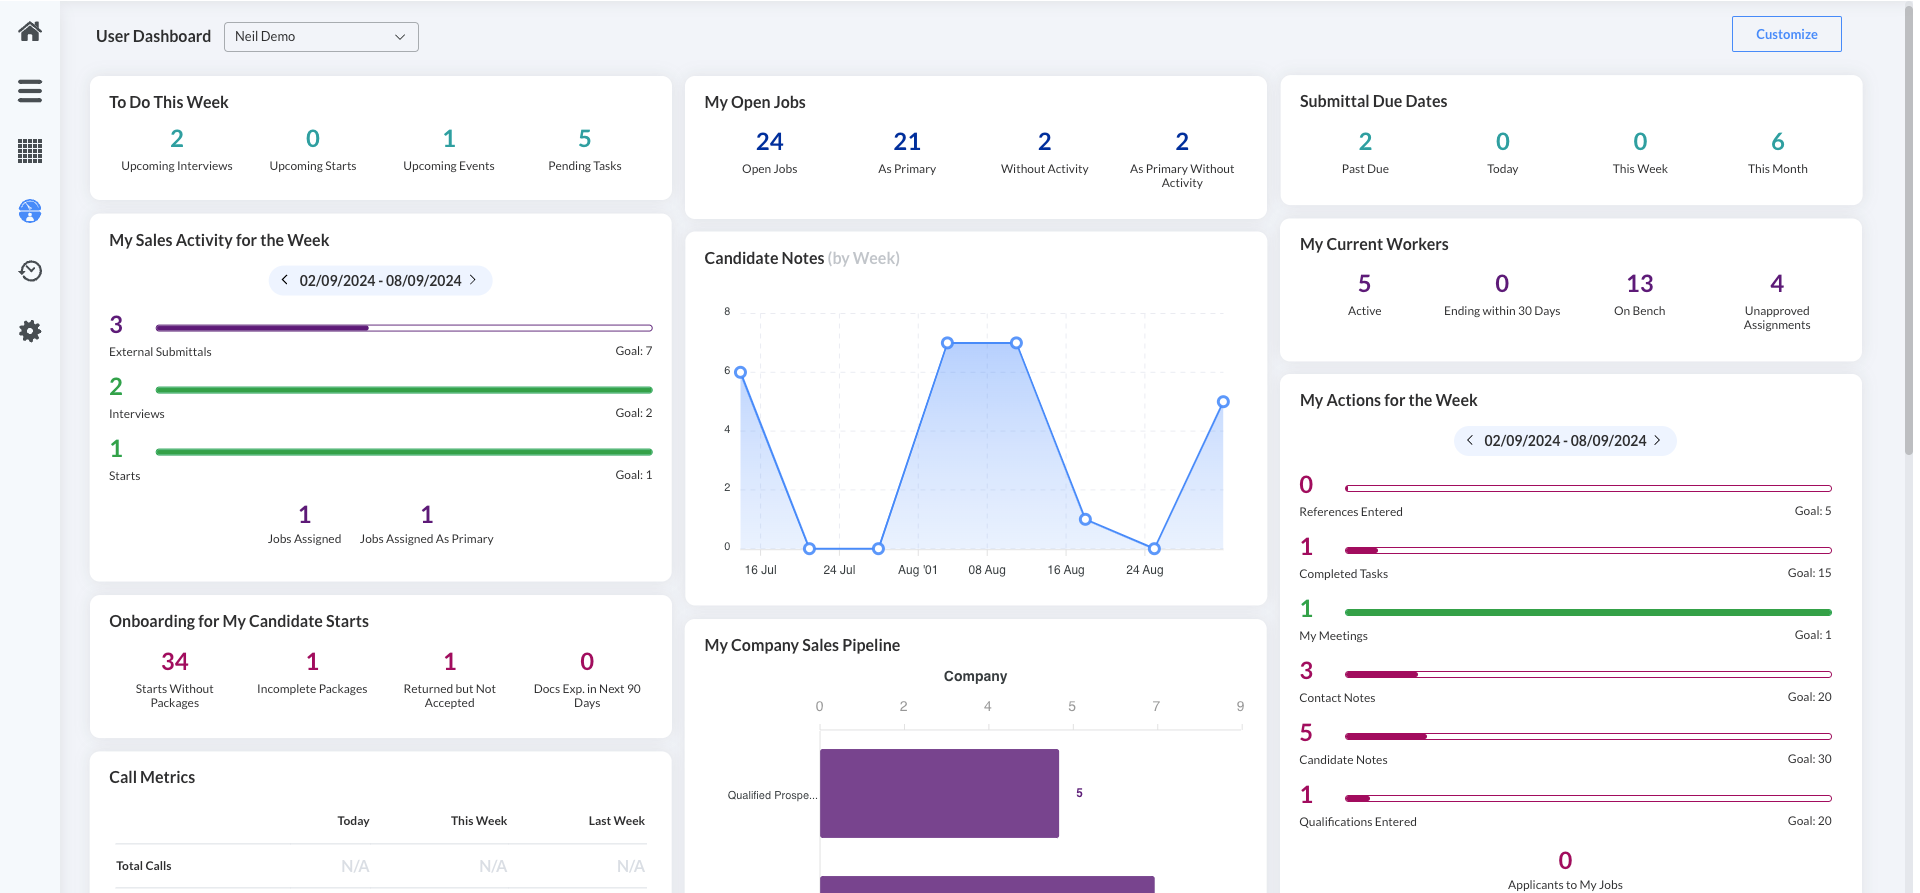Open Returned but Not Accepted count

(x=450, y=662)
